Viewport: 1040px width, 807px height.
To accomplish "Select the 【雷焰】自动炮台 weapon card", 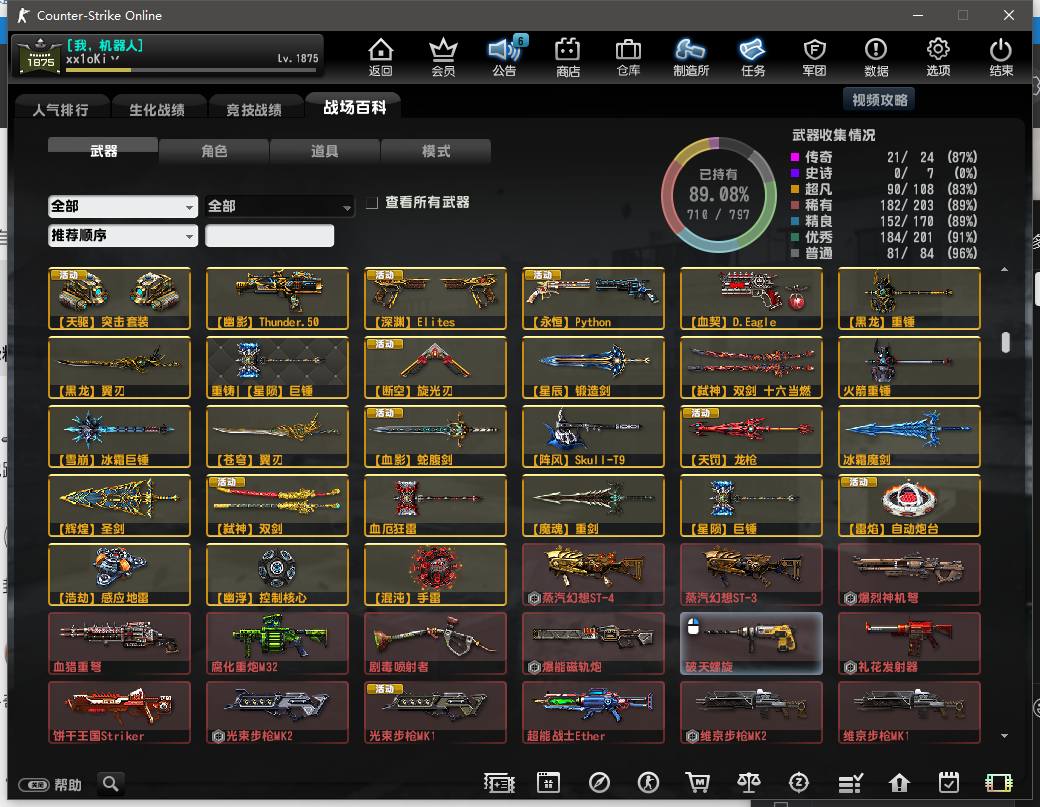I will (x=909, y=505).
